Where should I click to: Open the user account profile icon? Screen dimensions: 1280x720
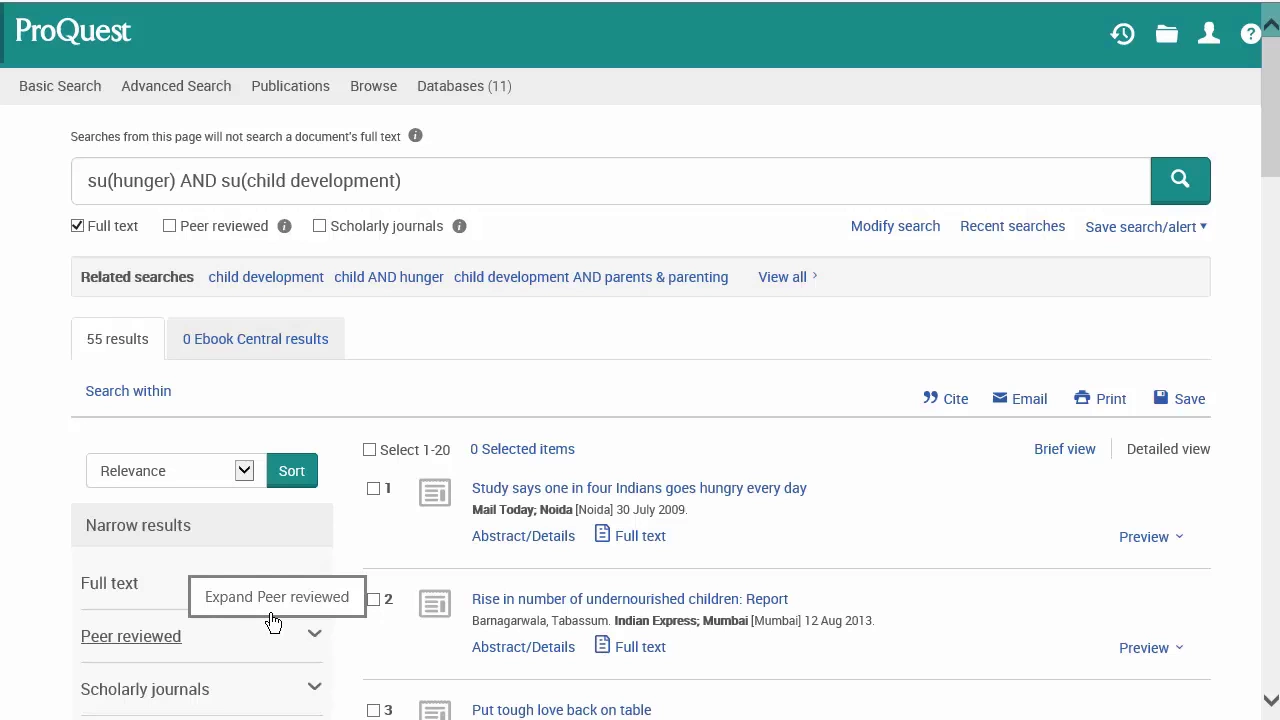(1209, 34)
